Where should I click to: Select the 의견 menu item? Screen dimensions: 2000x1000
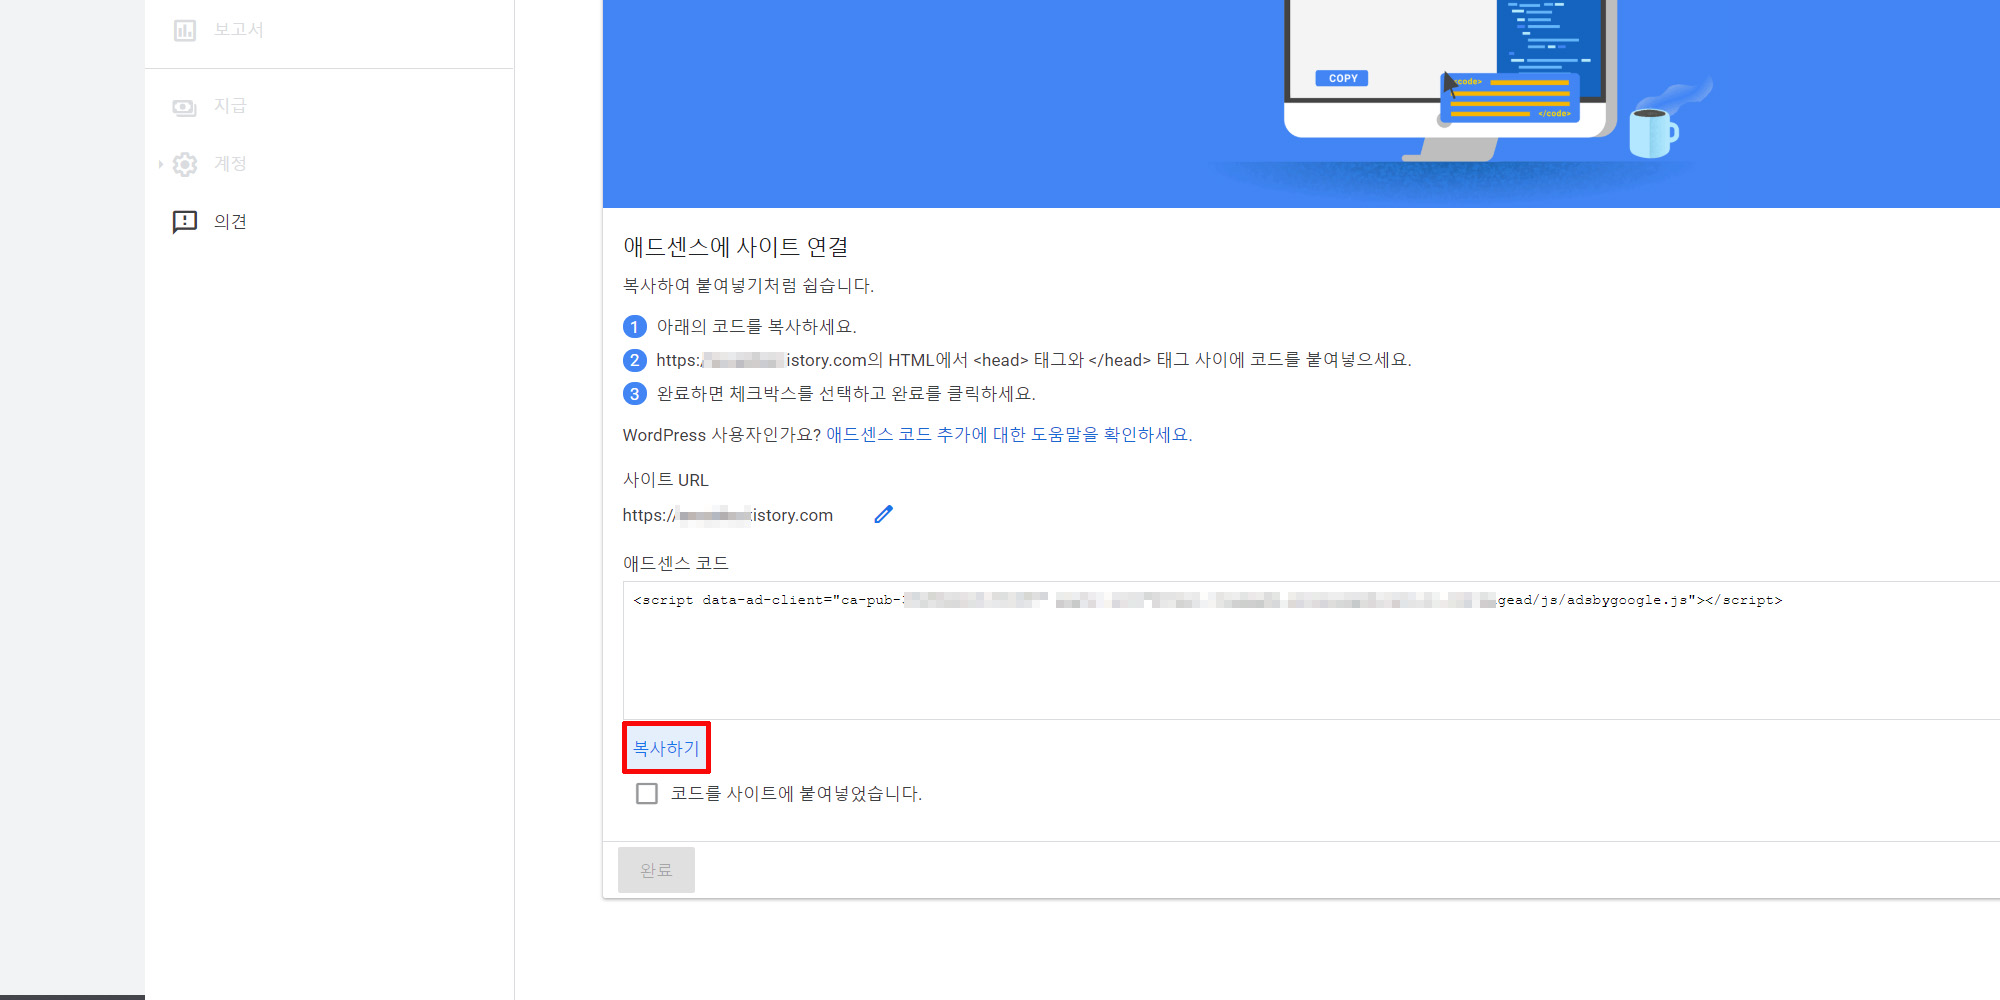coord(230,222)
